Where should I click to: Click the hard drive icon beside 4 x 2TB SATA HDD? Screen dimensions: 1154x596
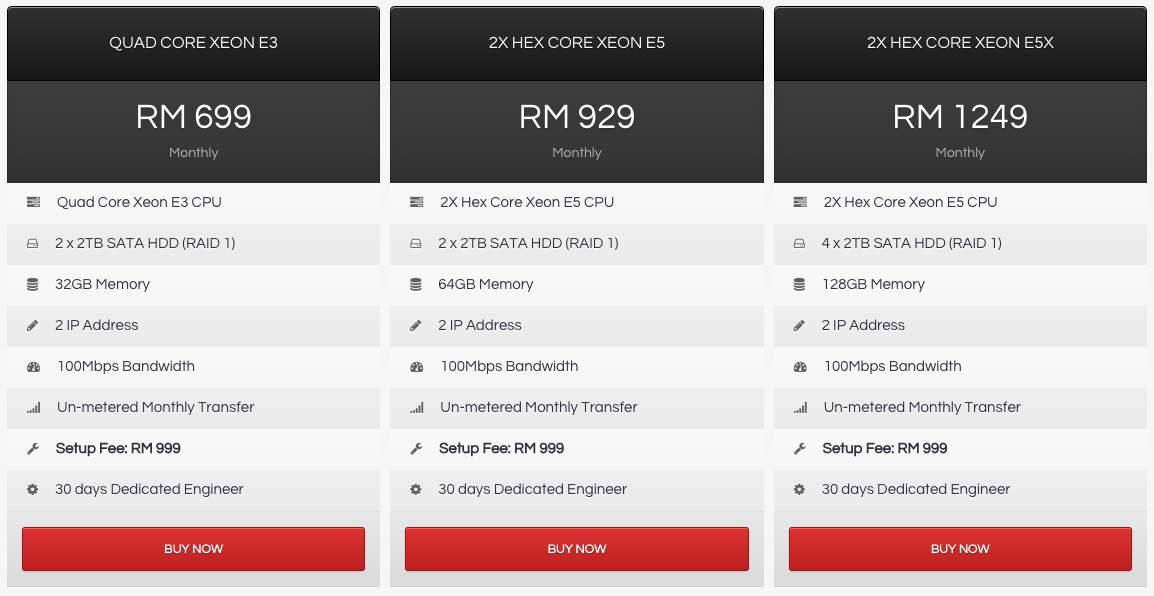click(799, 243)
